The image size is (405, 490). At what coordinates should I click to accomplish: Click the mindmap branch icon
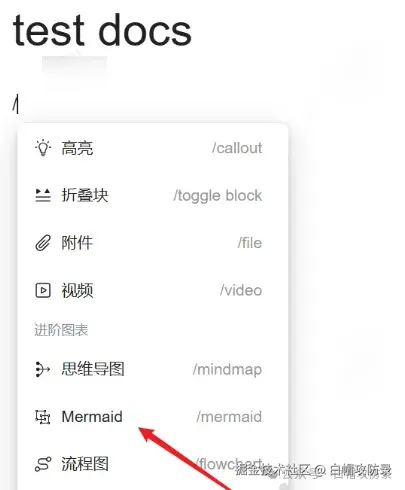[x=43, y=369]
